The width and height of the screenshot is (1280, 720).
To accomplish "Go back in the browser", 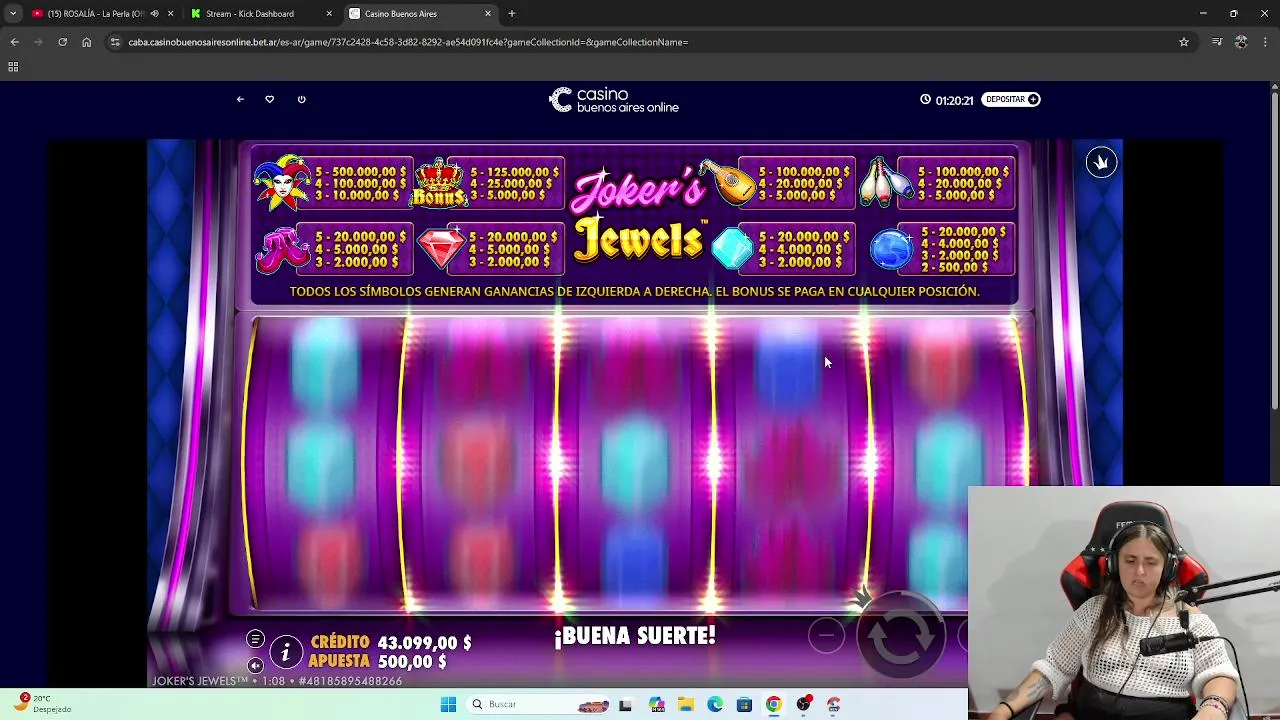I will pyautogui.click(x=14, y=42).
